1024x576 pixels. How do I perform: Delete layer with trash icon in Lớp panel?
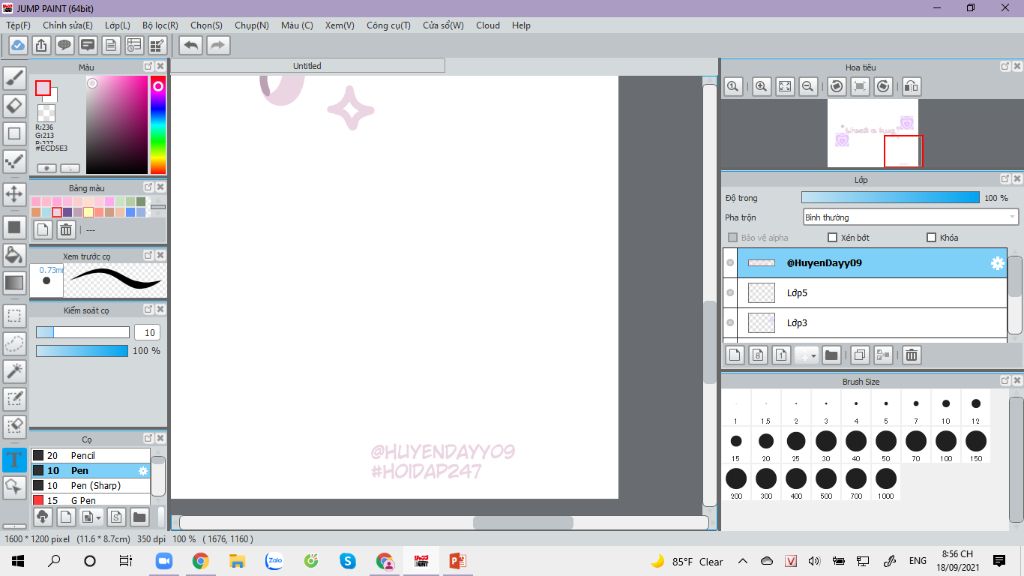tap(912, 355)
